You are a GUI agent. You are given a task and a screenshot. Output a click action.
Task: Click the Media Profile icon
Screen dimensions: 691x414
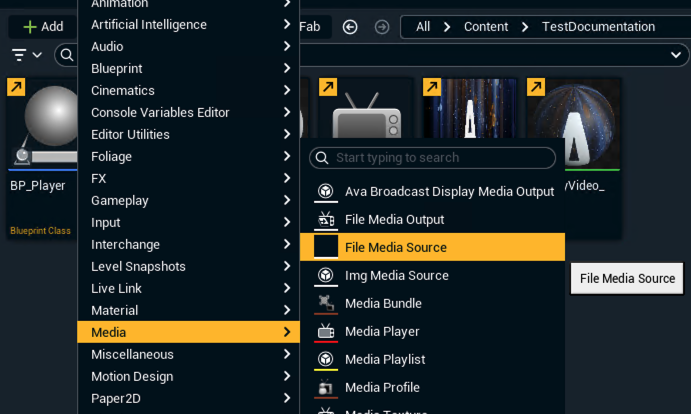tap(326, 388)
